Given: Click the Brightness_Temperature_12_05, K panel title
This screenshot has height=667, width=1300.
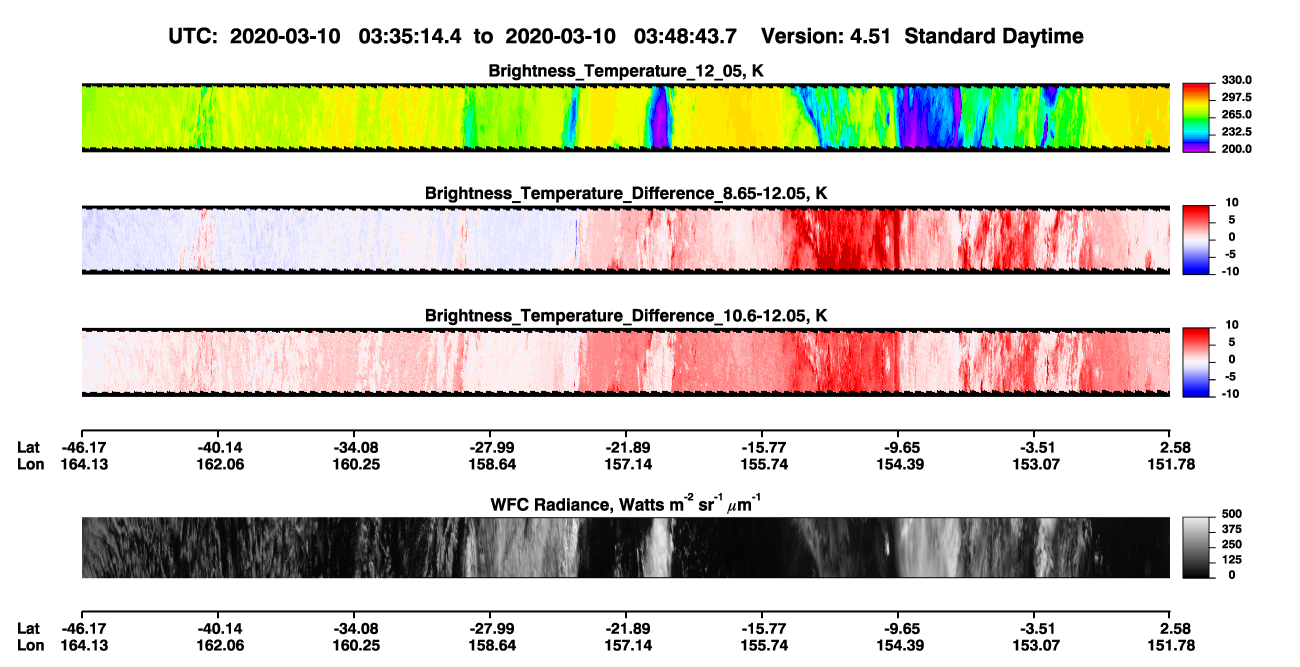Looking at the screenshot, I should (626, 71).
